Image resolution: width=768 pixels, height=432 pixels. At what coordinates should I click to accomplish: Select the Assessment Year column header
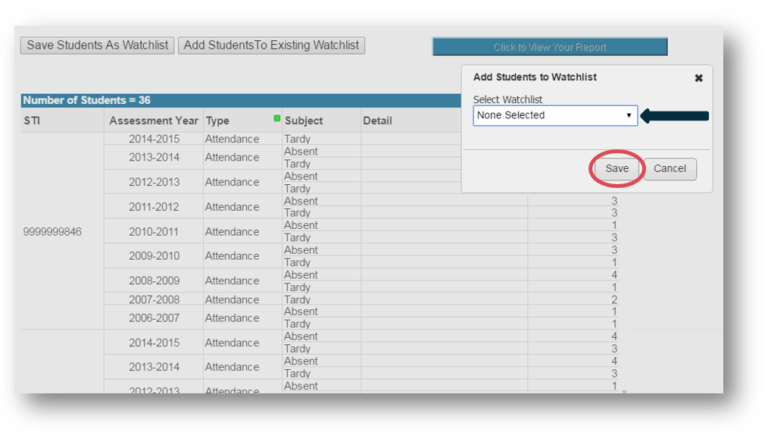pos(153,120)
